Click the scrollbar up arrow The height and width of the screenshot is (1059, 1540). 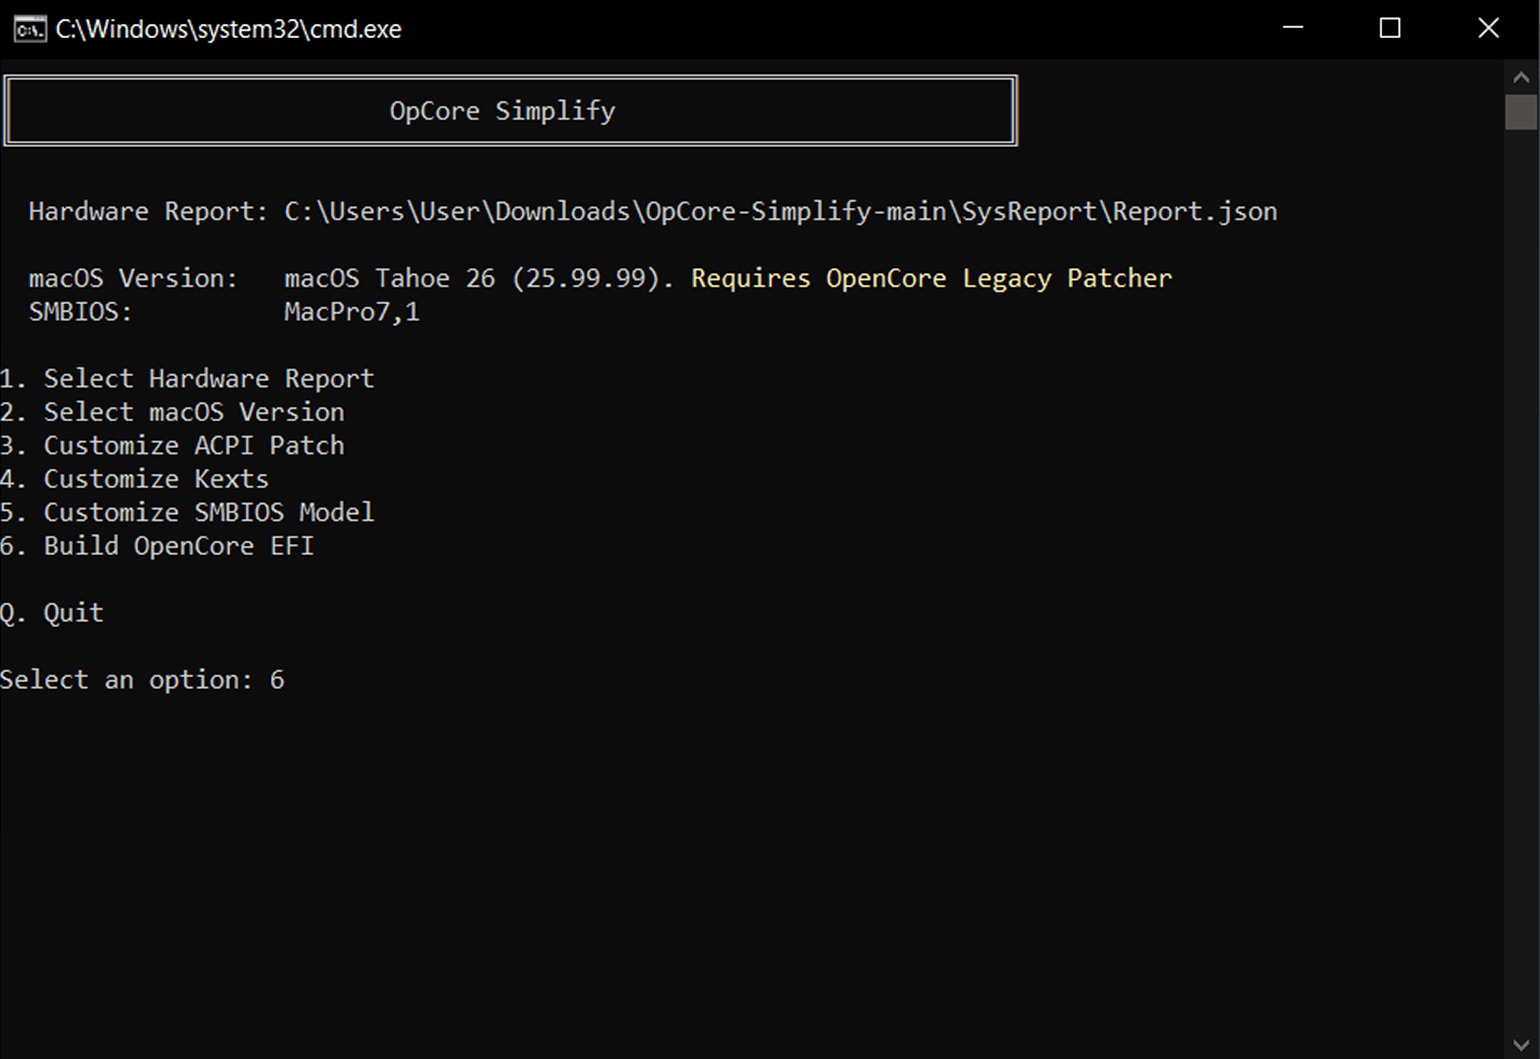pos(1521,77)
